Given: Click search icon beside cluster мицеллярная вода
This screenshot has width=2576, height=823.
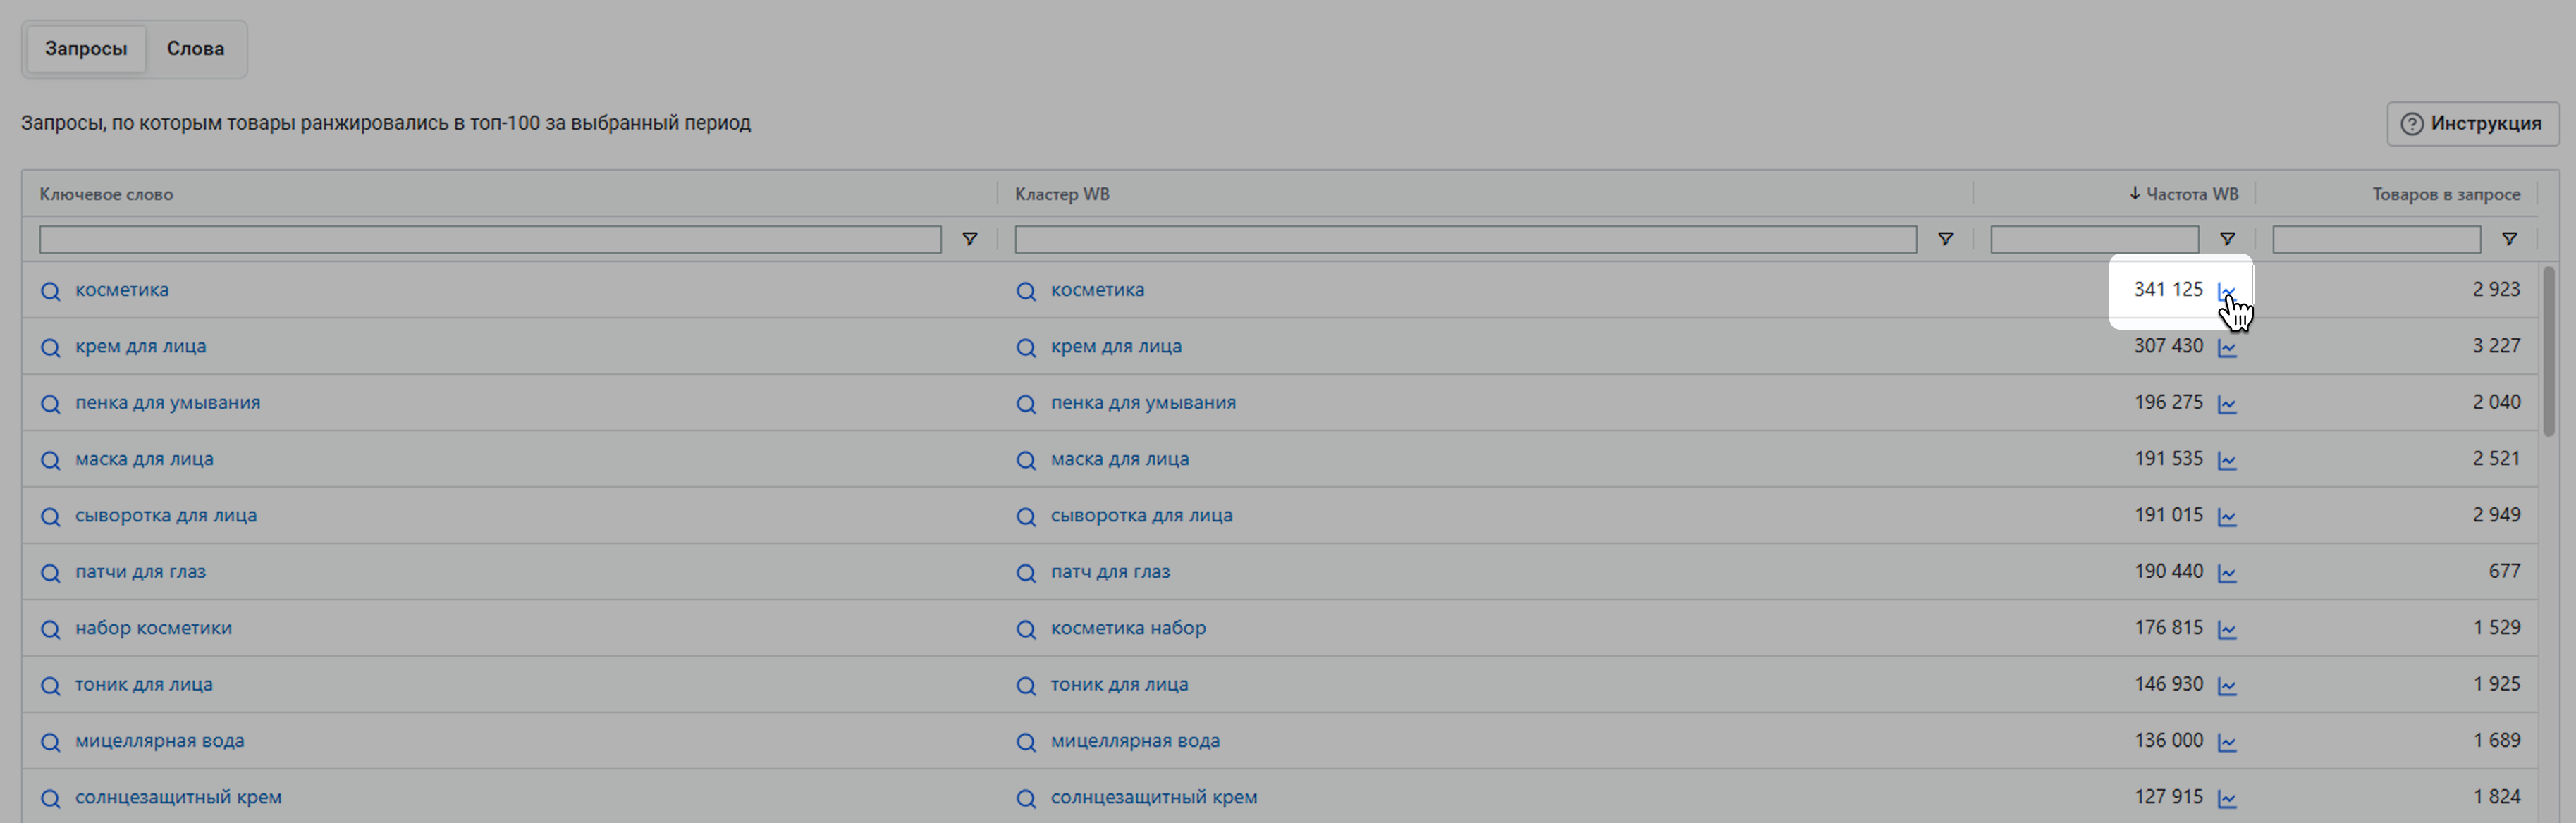Looking at the screenshot, I should [x=1026, y=742].
